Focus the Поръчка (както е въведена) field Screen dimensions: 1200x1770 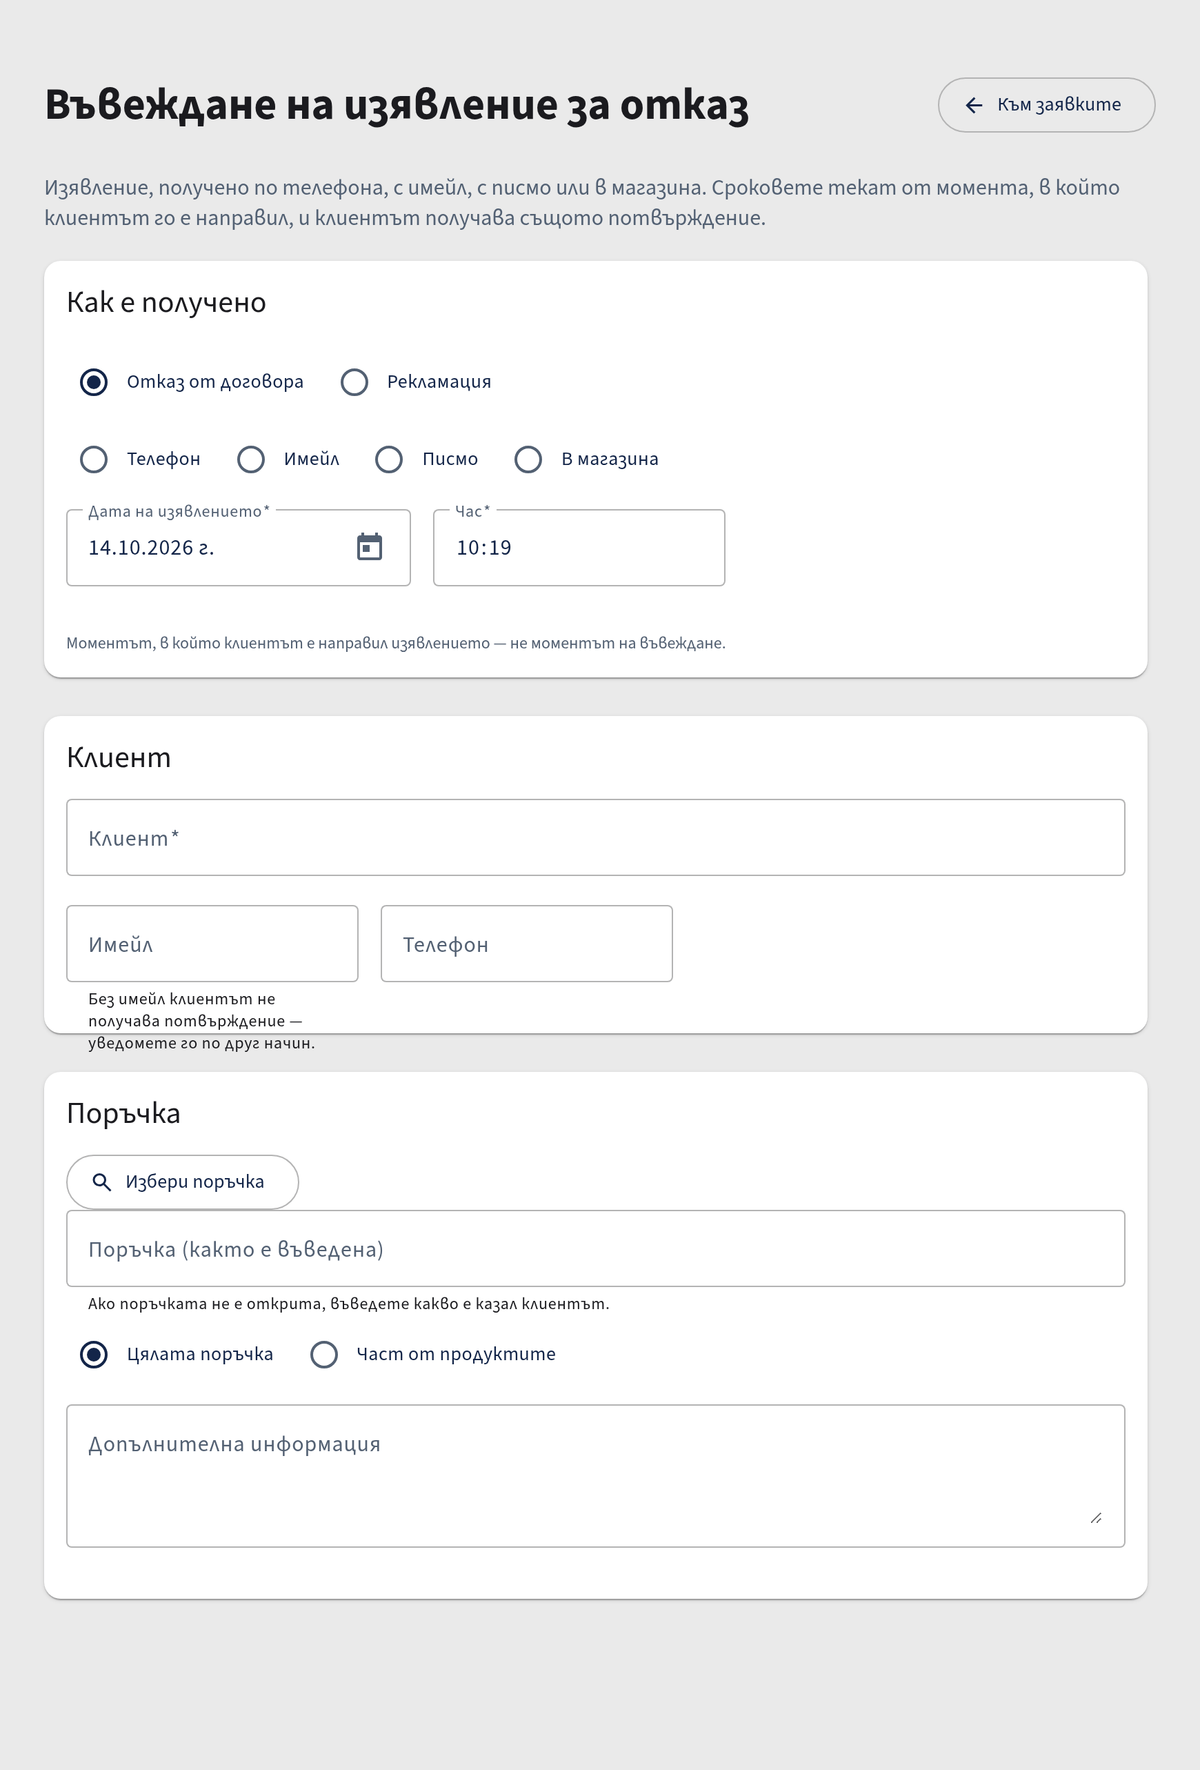pyautogui.click(x=596, y=1249)
